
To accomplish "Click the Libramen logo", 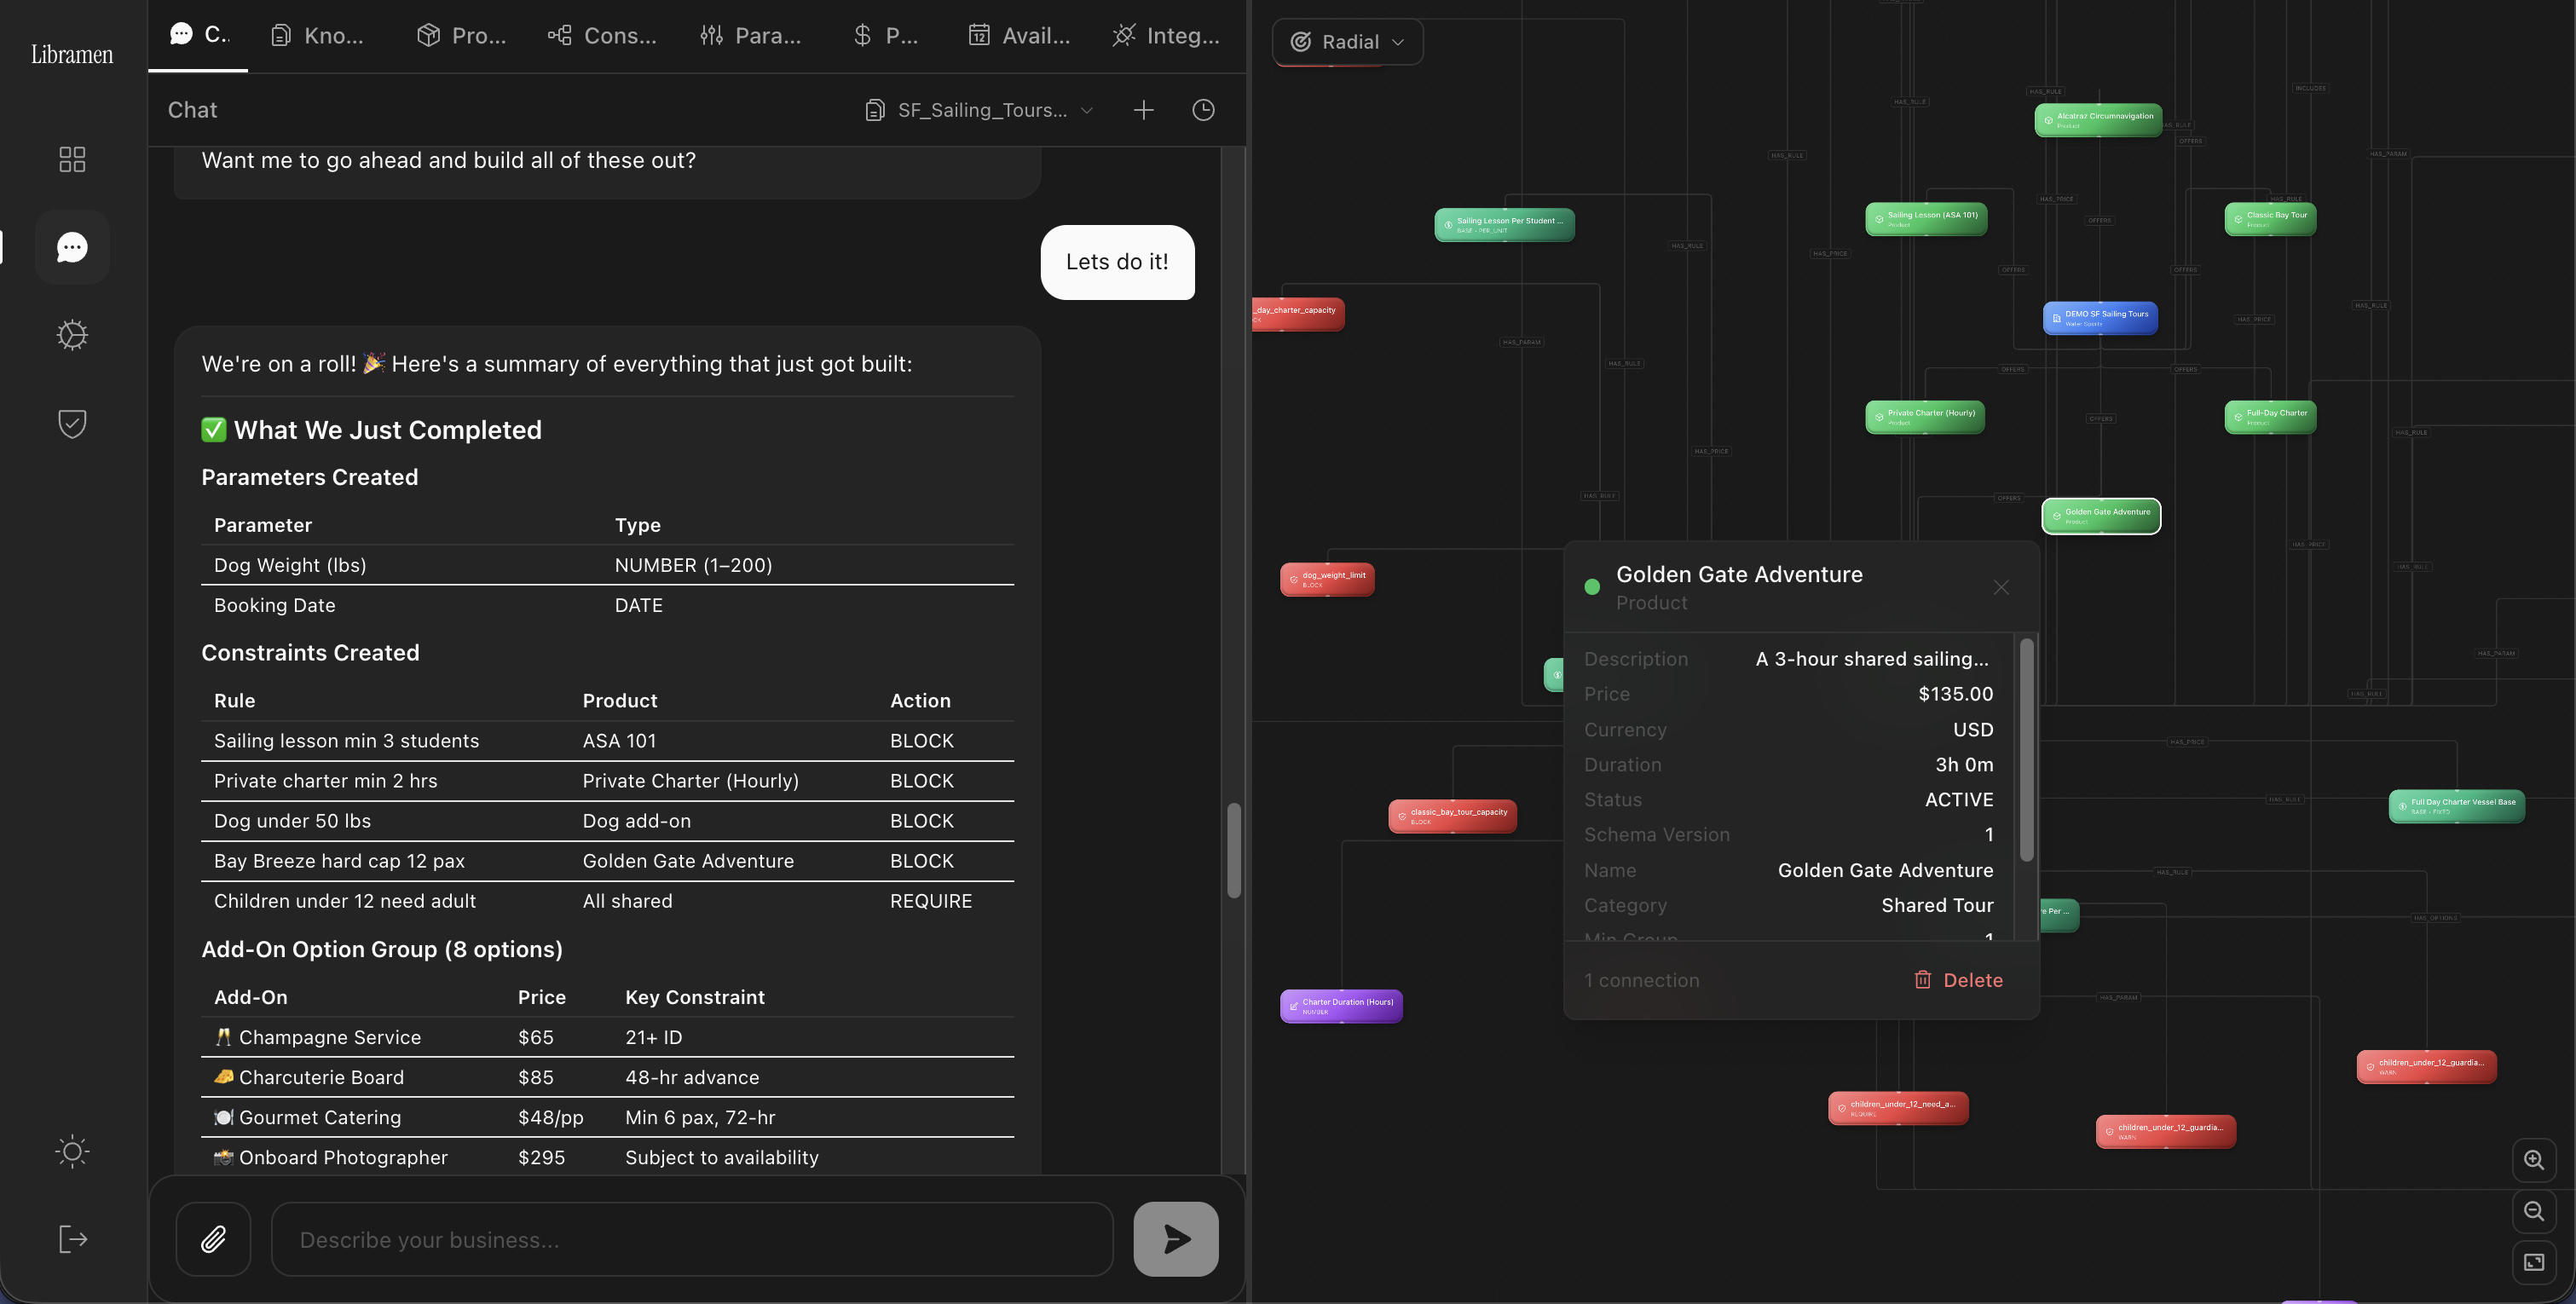I will click(72, 54).
